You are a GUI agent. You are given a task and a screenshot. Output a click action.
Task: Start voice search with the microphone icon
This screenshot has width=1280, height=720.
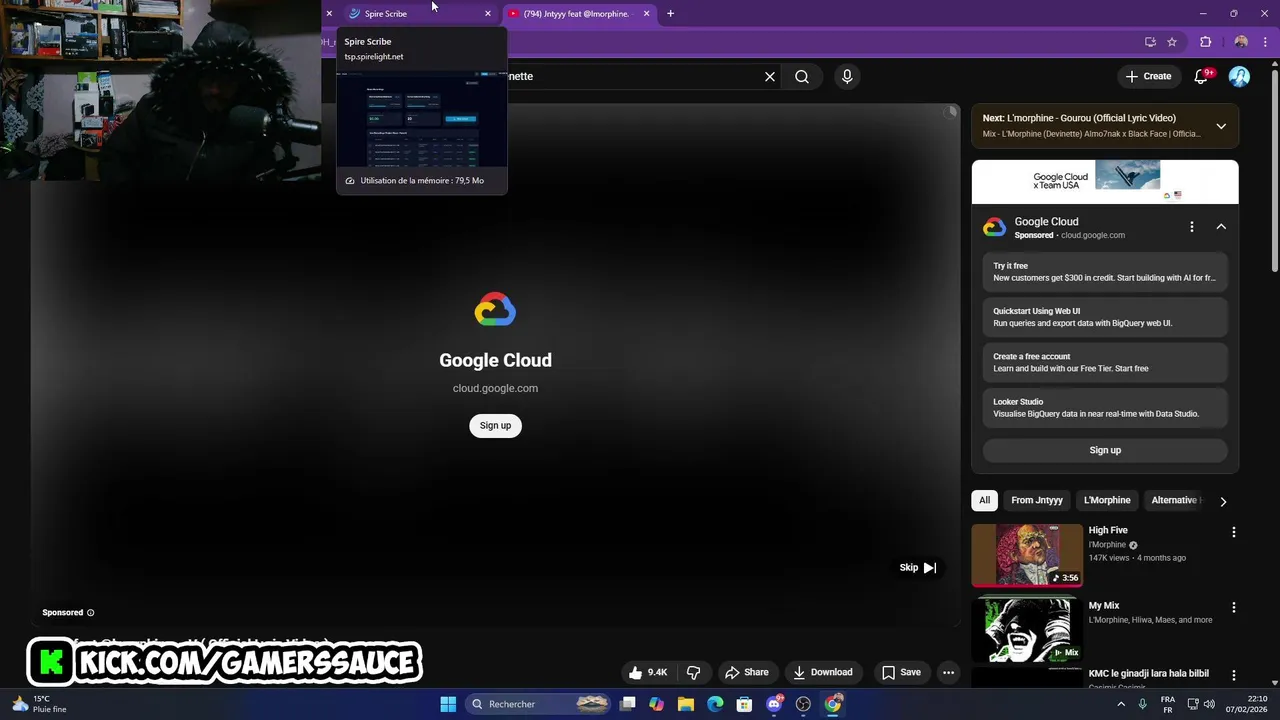coord(847,76)
